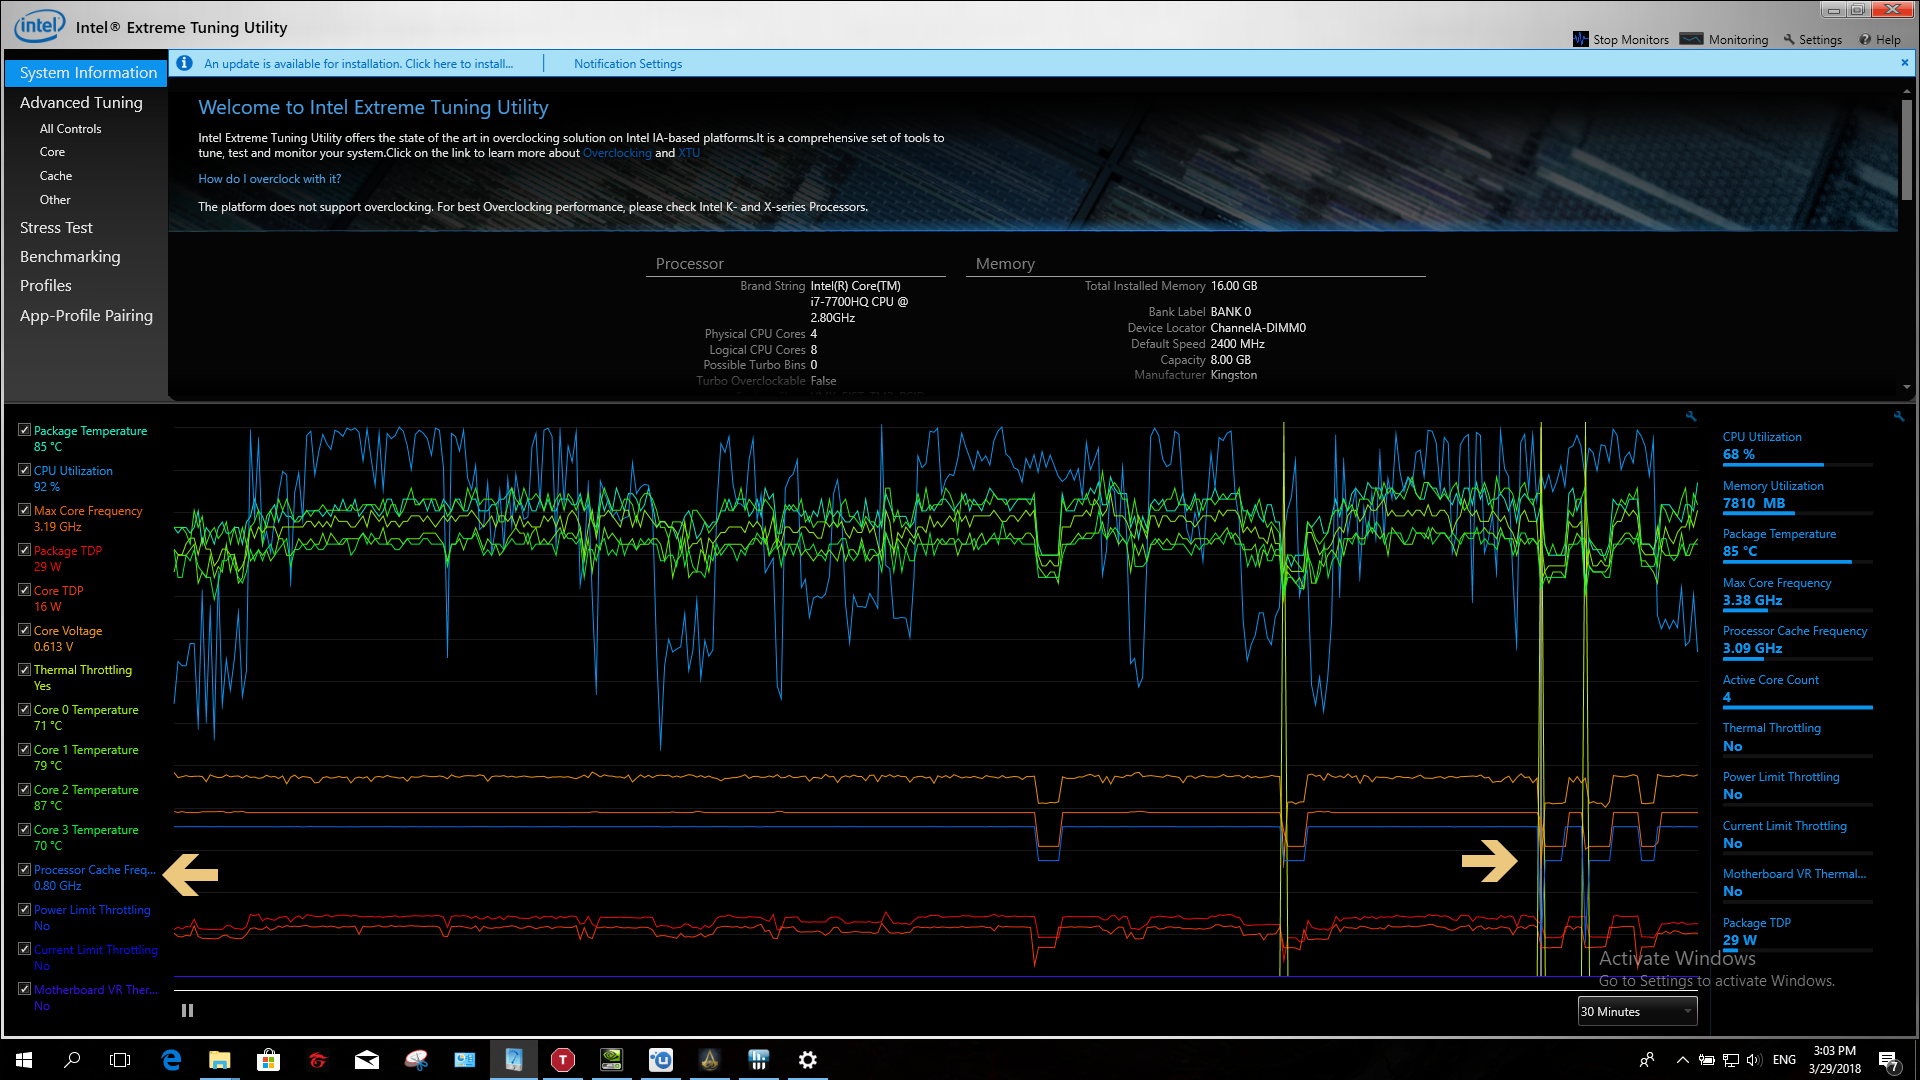Toggle Core TDP checkbox
The image size is (1920, 1080).
click(24, 590)
